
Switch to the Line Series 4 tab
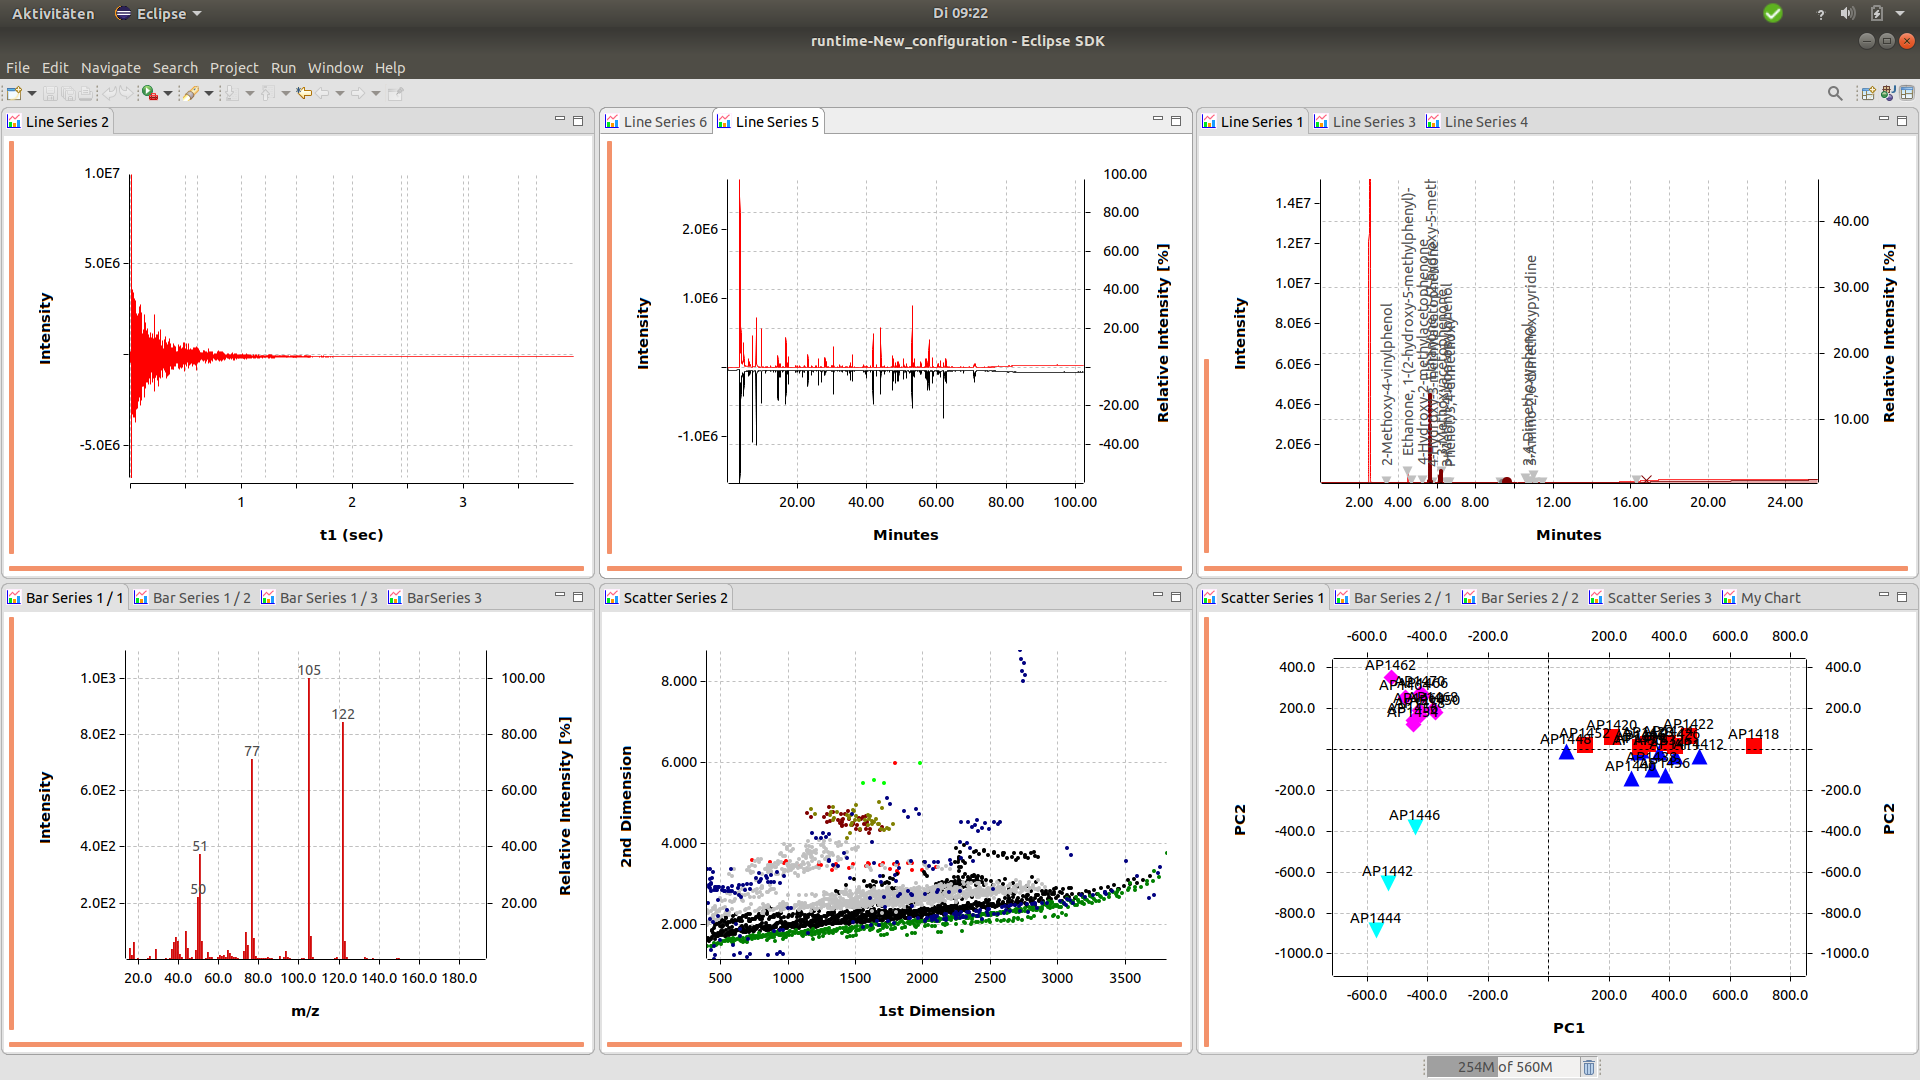coord(1477,122)
